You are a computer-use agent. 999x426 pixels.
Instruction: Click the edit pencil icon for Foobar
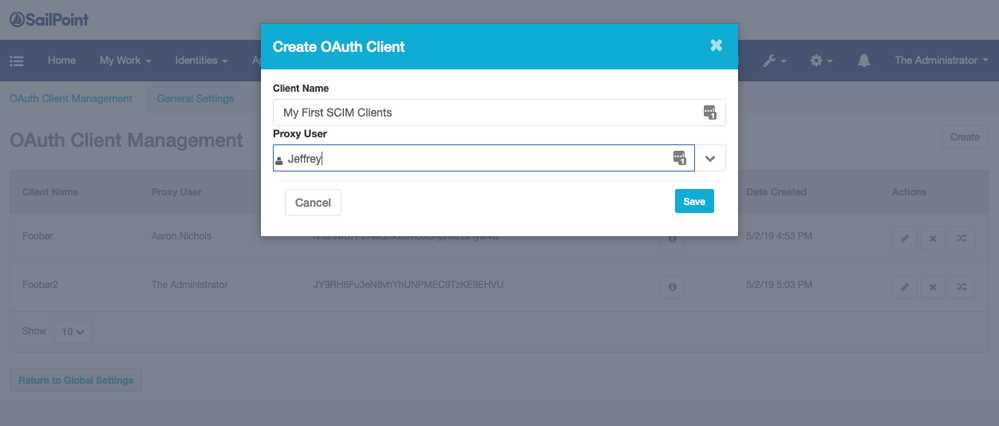click(904, 237)
